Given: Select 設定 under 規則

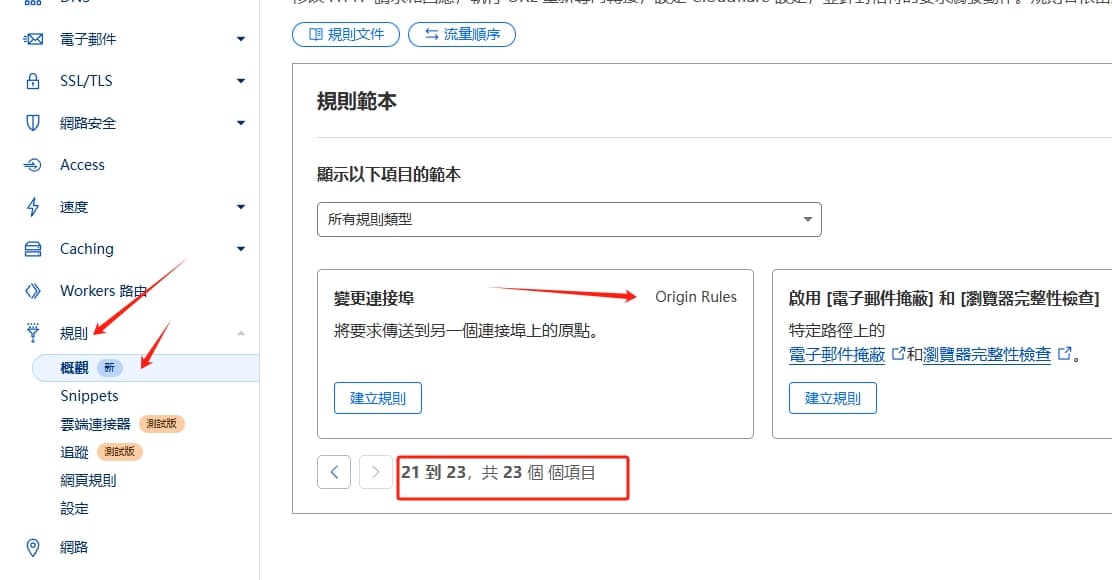Looking at the screenshot, I should (x=75, y=508).
